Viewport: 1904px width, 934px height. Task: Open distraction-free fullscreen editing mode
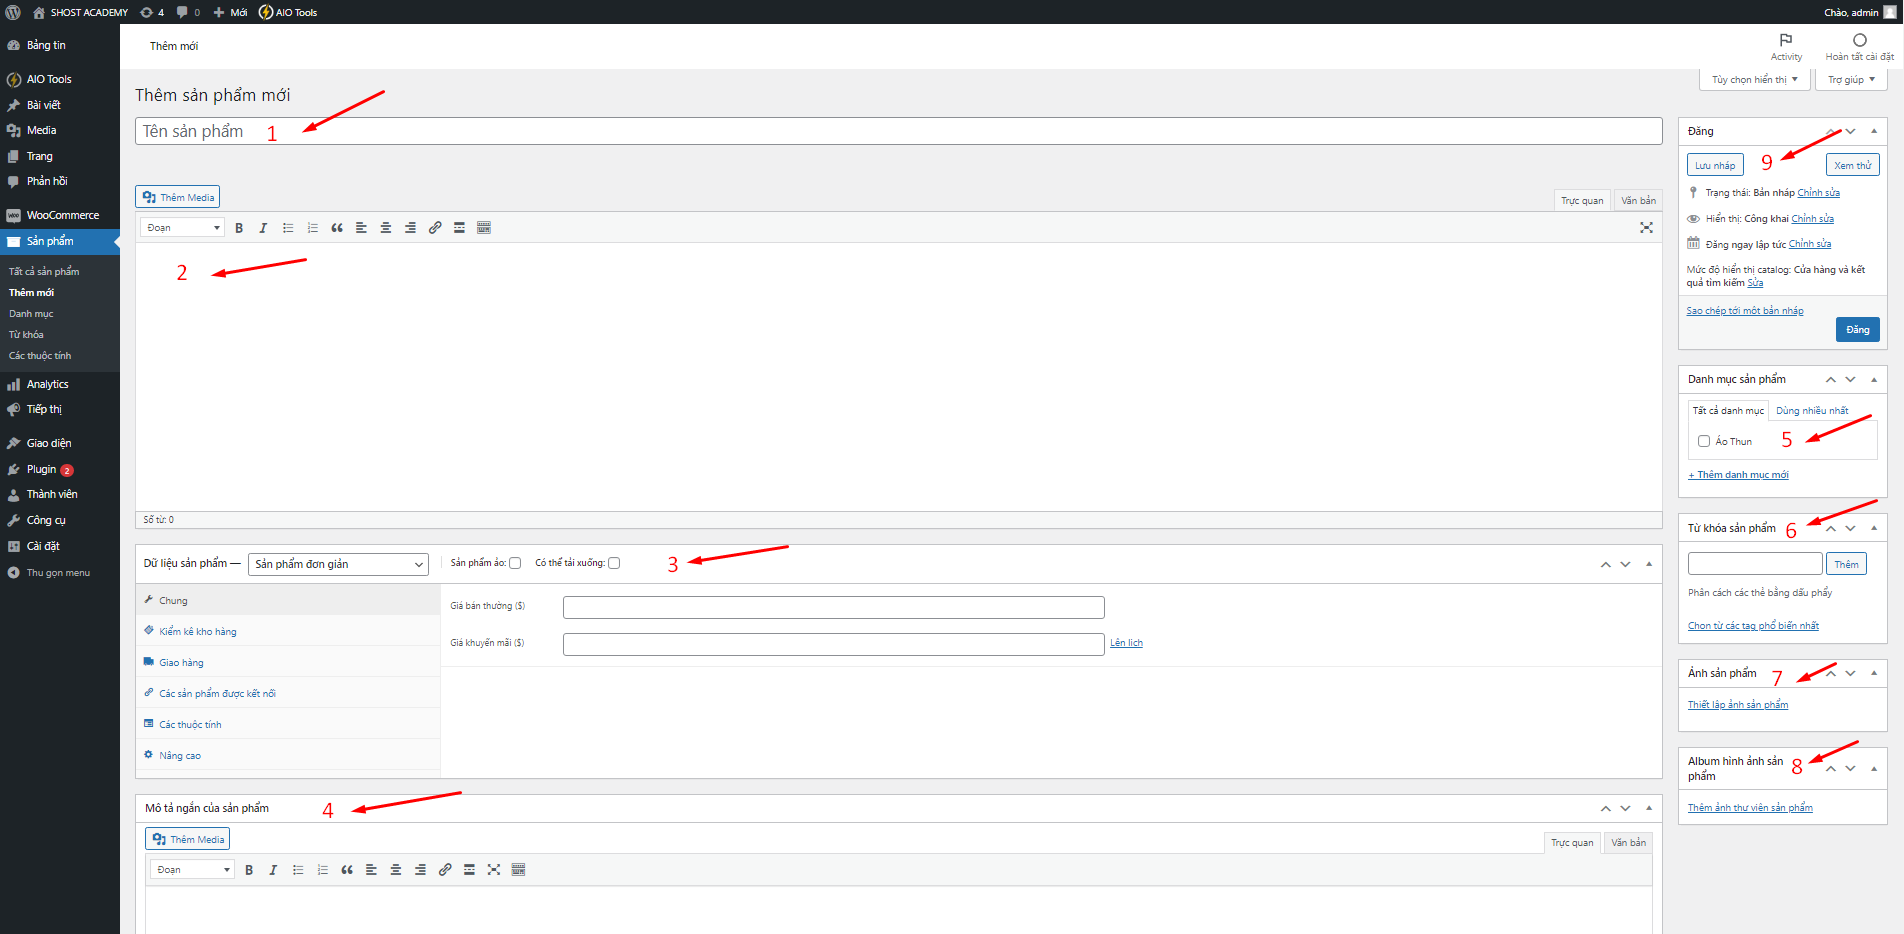point(1646,227)
